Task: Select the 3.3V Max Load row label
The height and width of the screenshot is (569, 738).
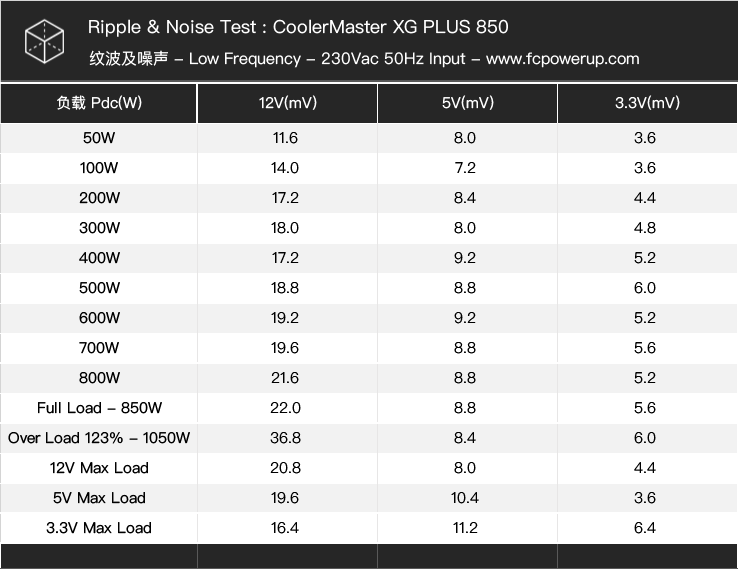Action: (99, 528)
